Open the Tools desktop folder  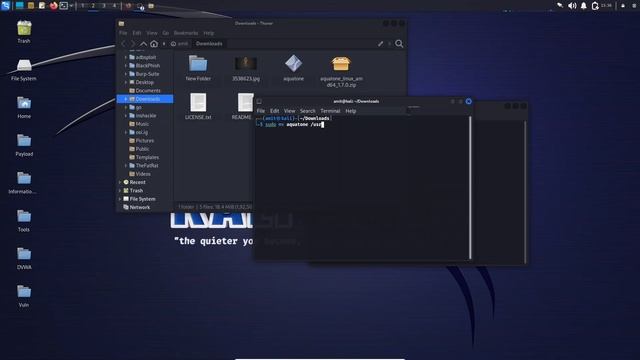pos(24,221)
